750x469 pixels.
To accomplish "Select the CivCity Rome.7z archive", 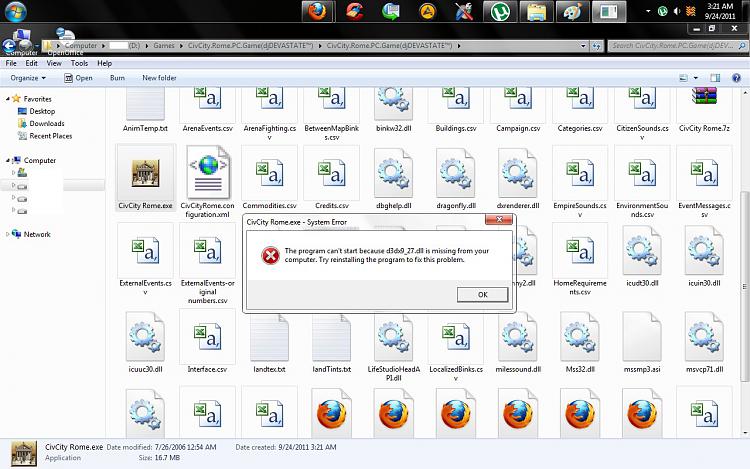I will coord(704,110).
